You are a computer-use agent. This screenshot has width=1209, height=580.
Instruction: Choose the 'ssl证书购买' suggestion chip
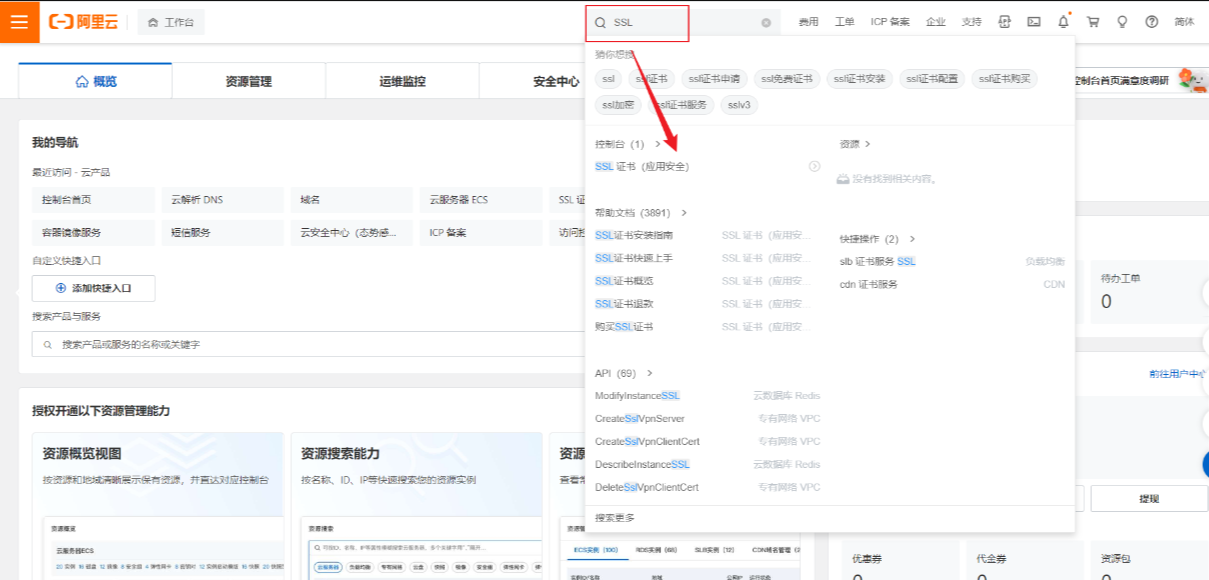point(1004,78)
